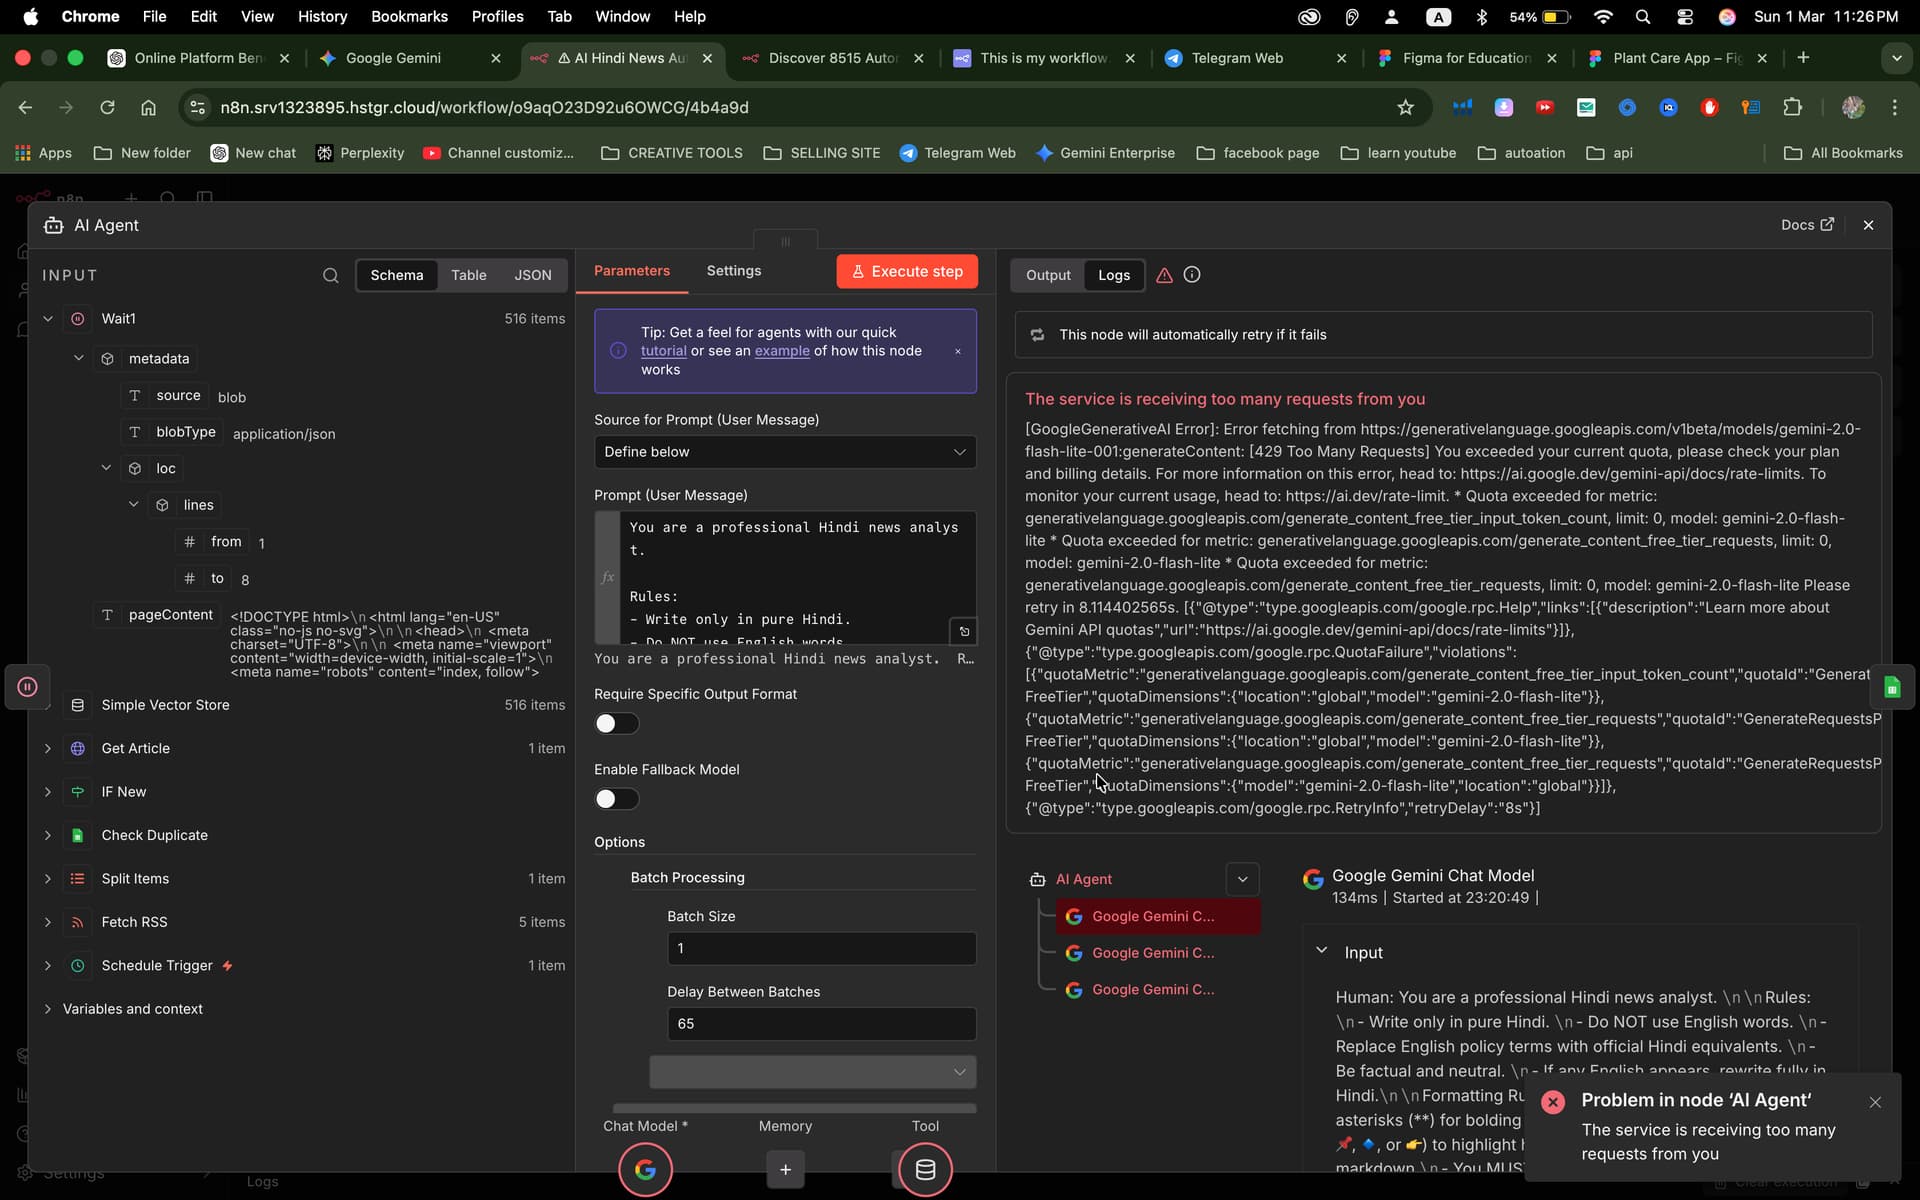
Task: Toggle Require Specific Output Format switch
Action: pos(616,723)
